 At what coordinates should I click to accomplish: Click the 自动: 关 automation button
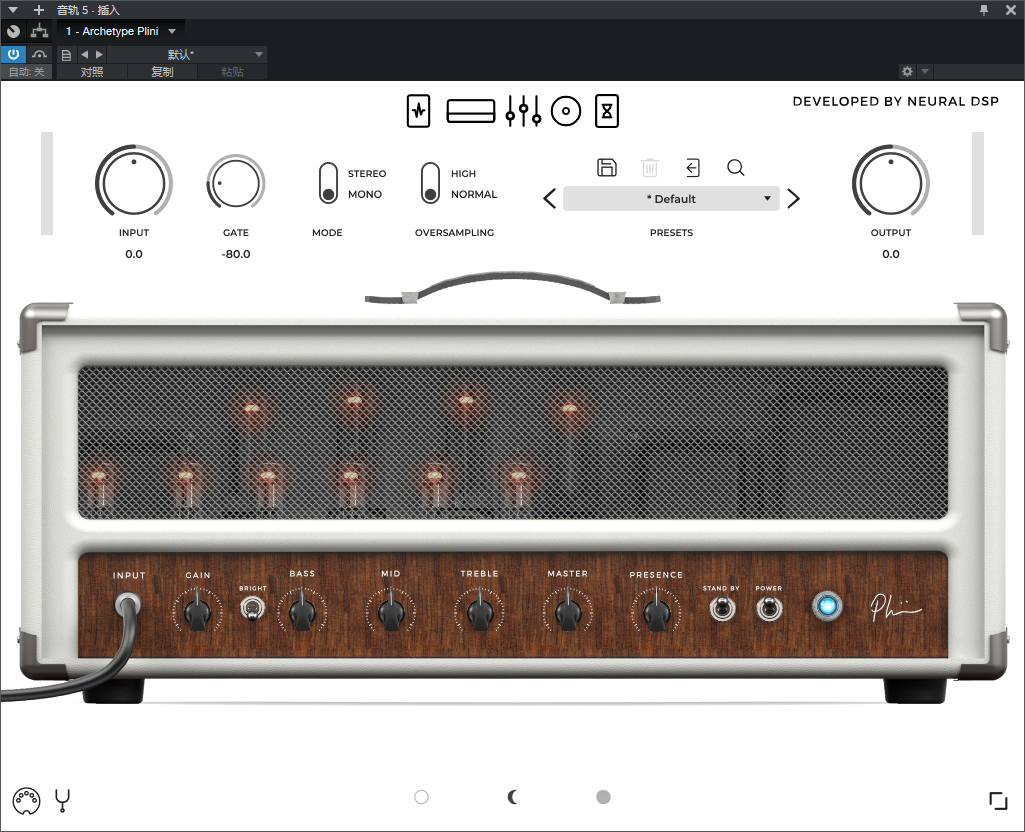(x=27, y=72)
